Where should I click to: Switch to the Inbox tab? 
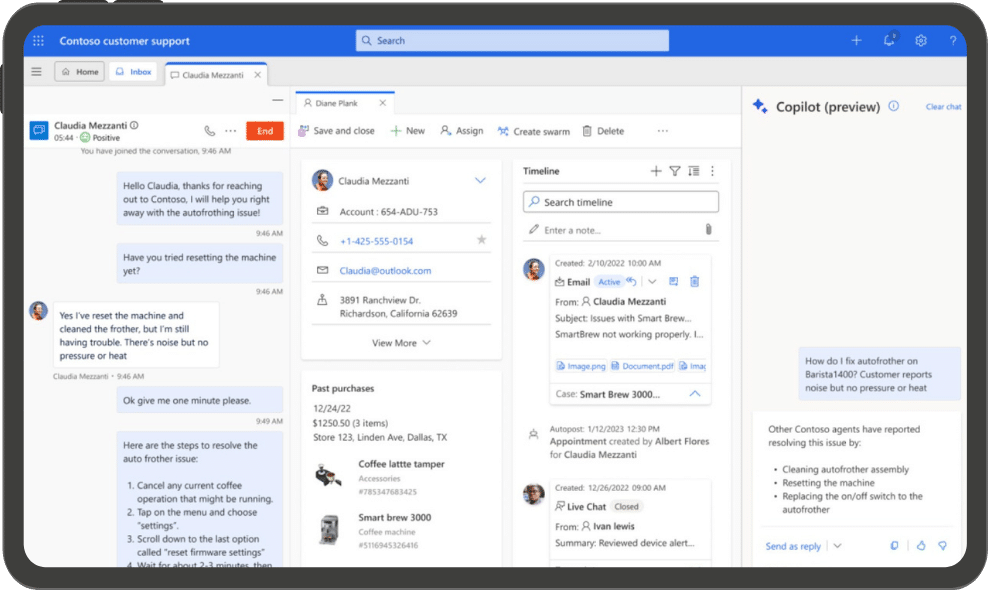pos(133,72)
